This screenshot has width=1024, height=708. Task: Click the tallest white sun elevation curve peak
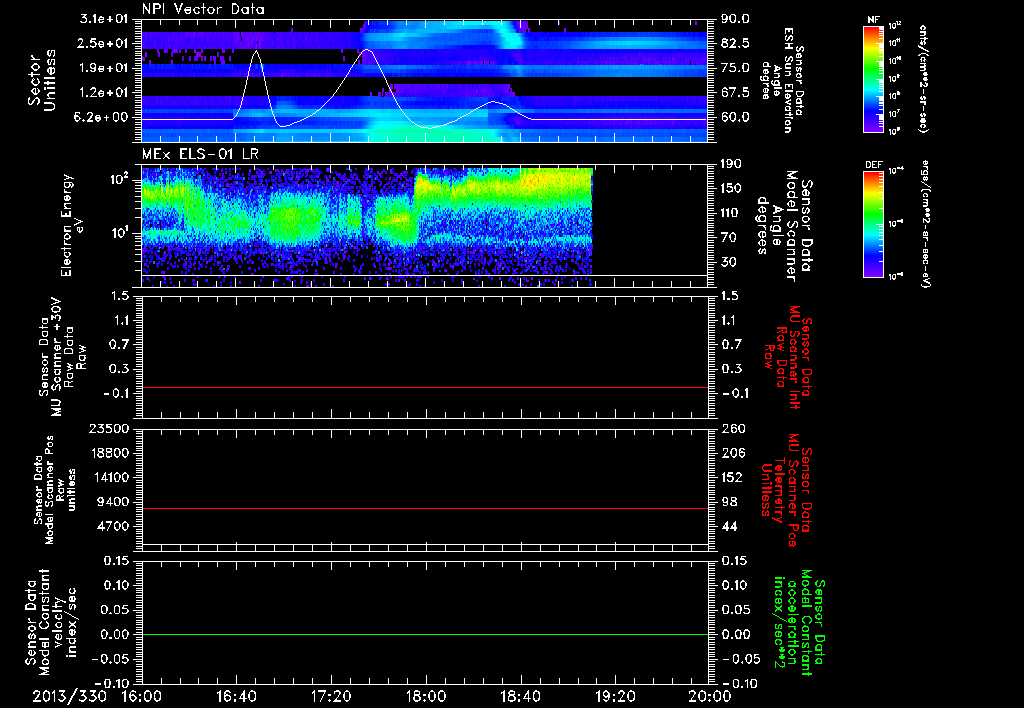[368, 50]
